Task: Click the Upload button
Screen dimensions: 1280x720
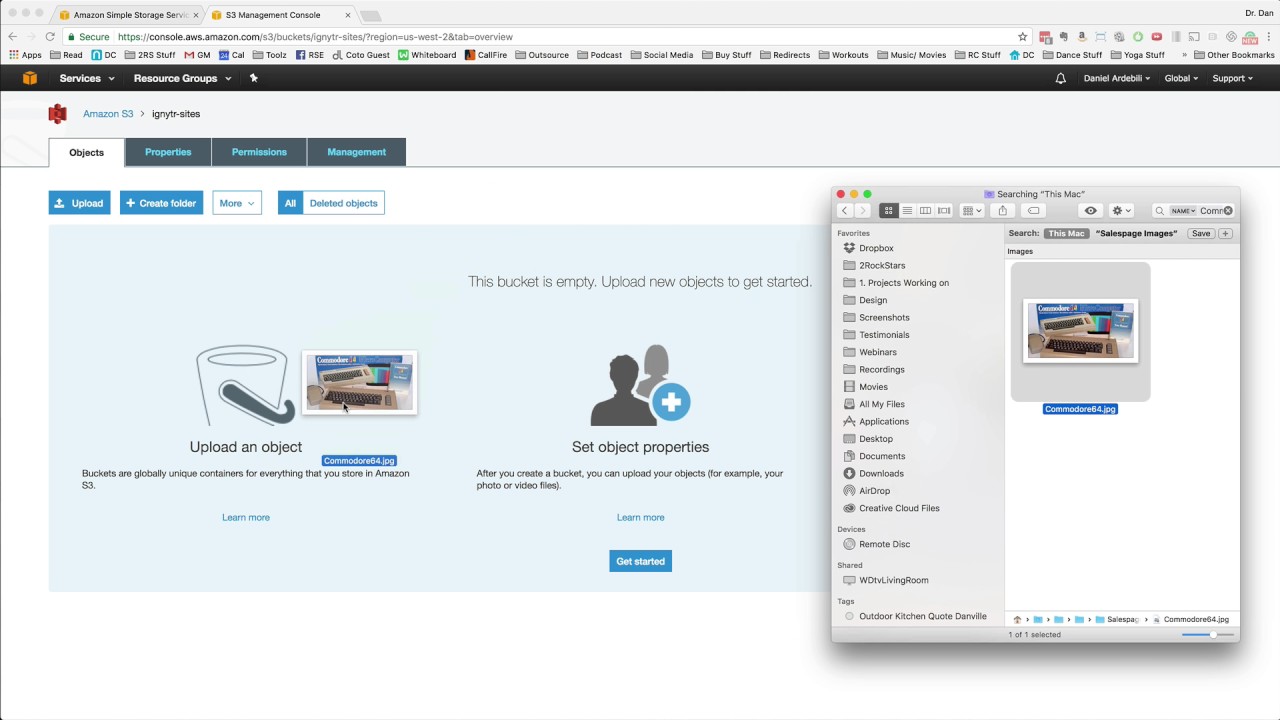Action: (80, 203)
